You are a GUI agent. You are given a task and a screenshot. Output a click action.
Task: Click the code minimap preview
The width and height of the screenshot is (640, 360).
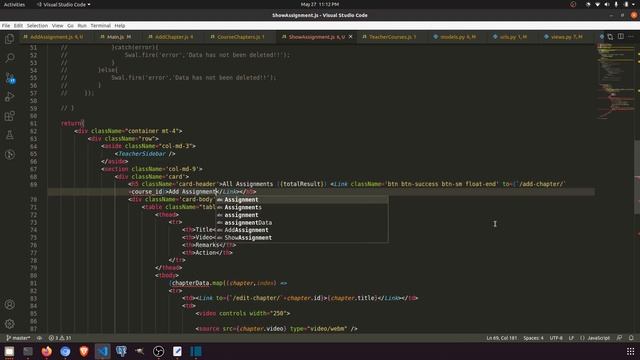coord(616,82)
